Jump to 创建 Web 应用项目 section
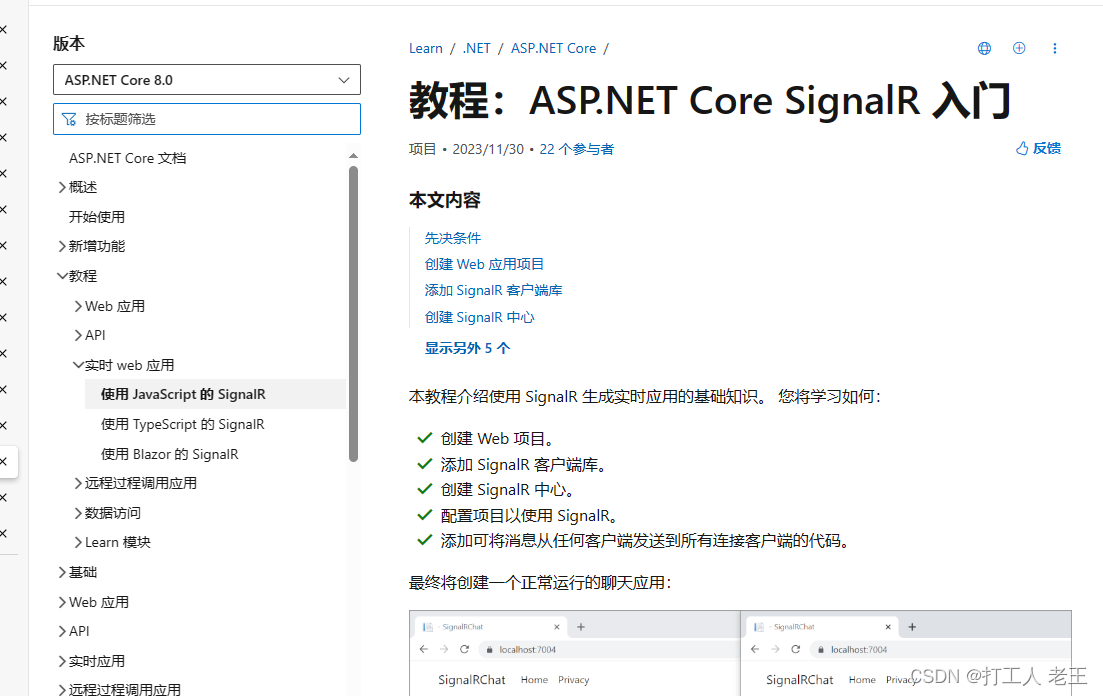The height and width of the screenshot is (696, 1103). [484, 264]
